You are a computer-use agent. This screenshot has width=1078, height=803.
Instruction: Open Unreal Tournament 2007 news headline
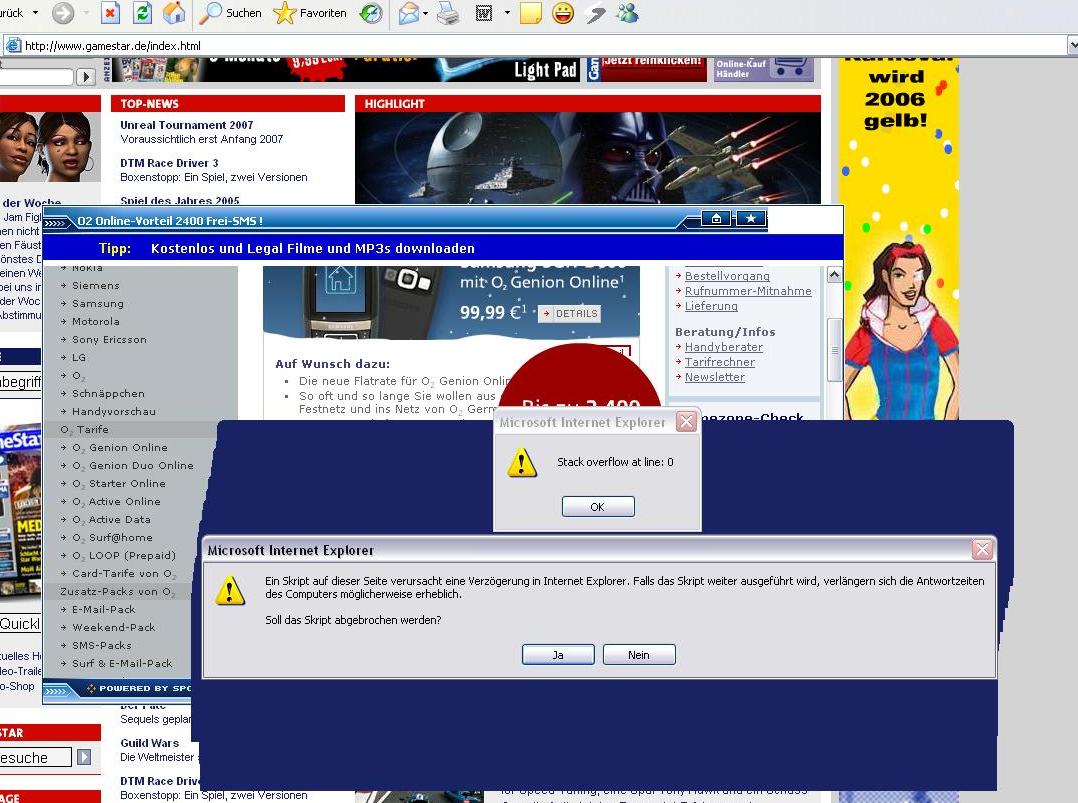click(x=187, y=125)
